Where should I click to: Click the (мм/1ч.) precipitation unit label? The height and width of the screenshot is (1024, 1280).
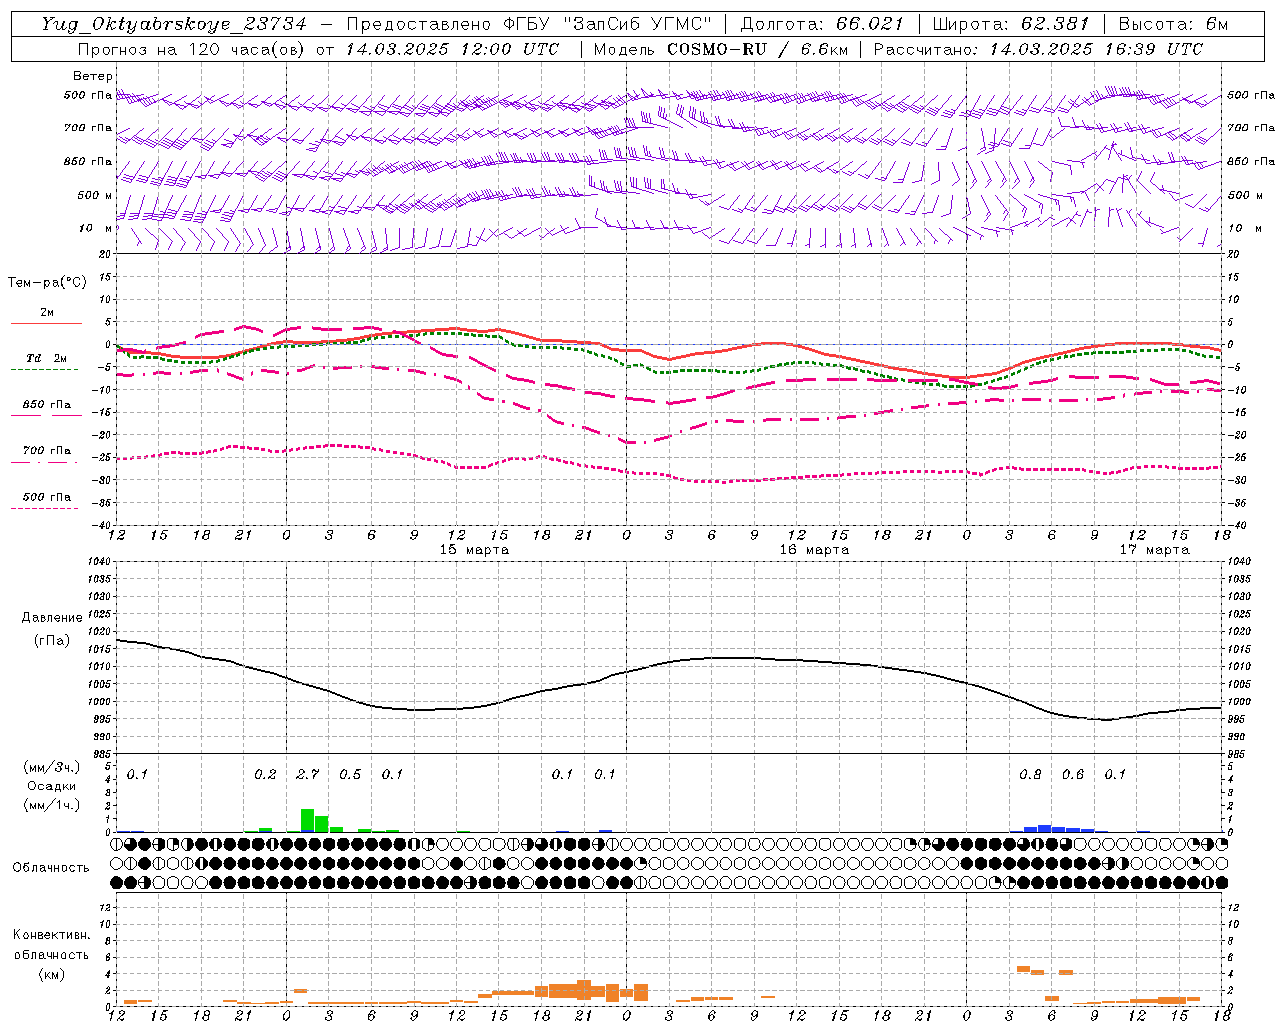tap(51, 804)
